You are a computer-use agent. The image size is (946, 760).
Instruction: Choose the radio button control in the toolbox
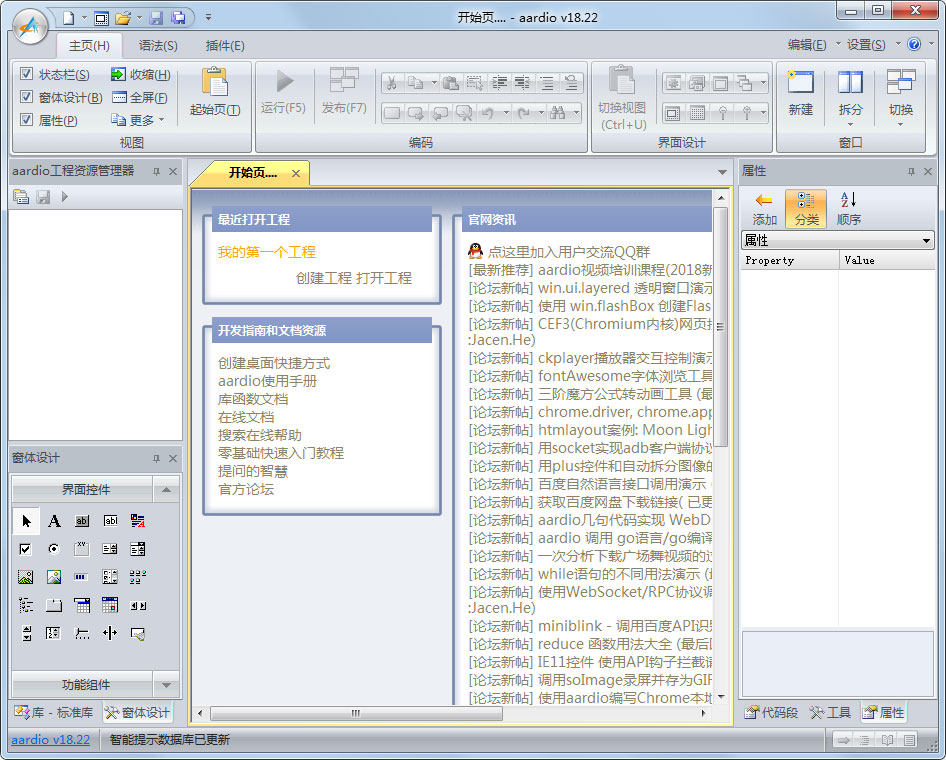coord(54,549)
